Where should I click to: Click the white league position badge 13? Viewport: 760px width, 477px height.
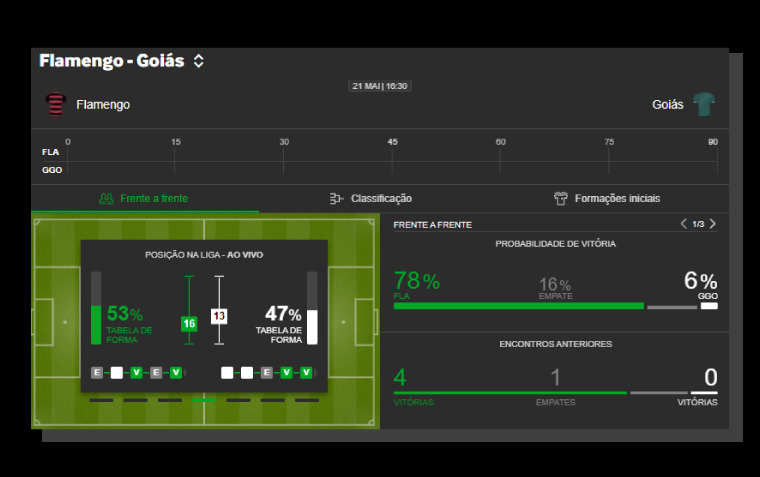[219, 316]
